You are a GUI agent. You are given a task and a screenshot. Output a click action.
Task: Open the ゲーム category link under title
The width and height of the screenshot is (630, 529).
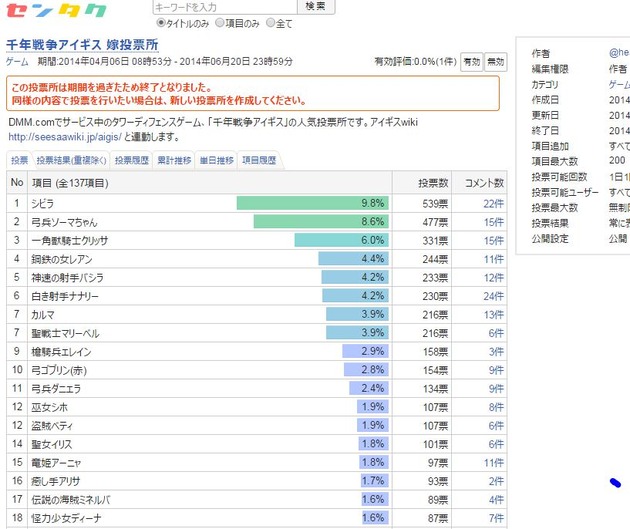pos(17,62)
